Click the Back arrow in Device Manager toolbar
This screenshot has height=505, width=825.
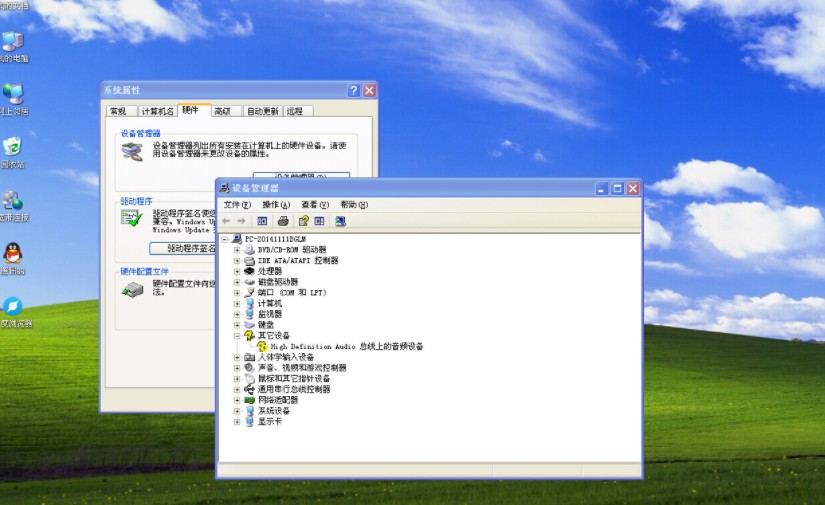(x=227, y=221)
